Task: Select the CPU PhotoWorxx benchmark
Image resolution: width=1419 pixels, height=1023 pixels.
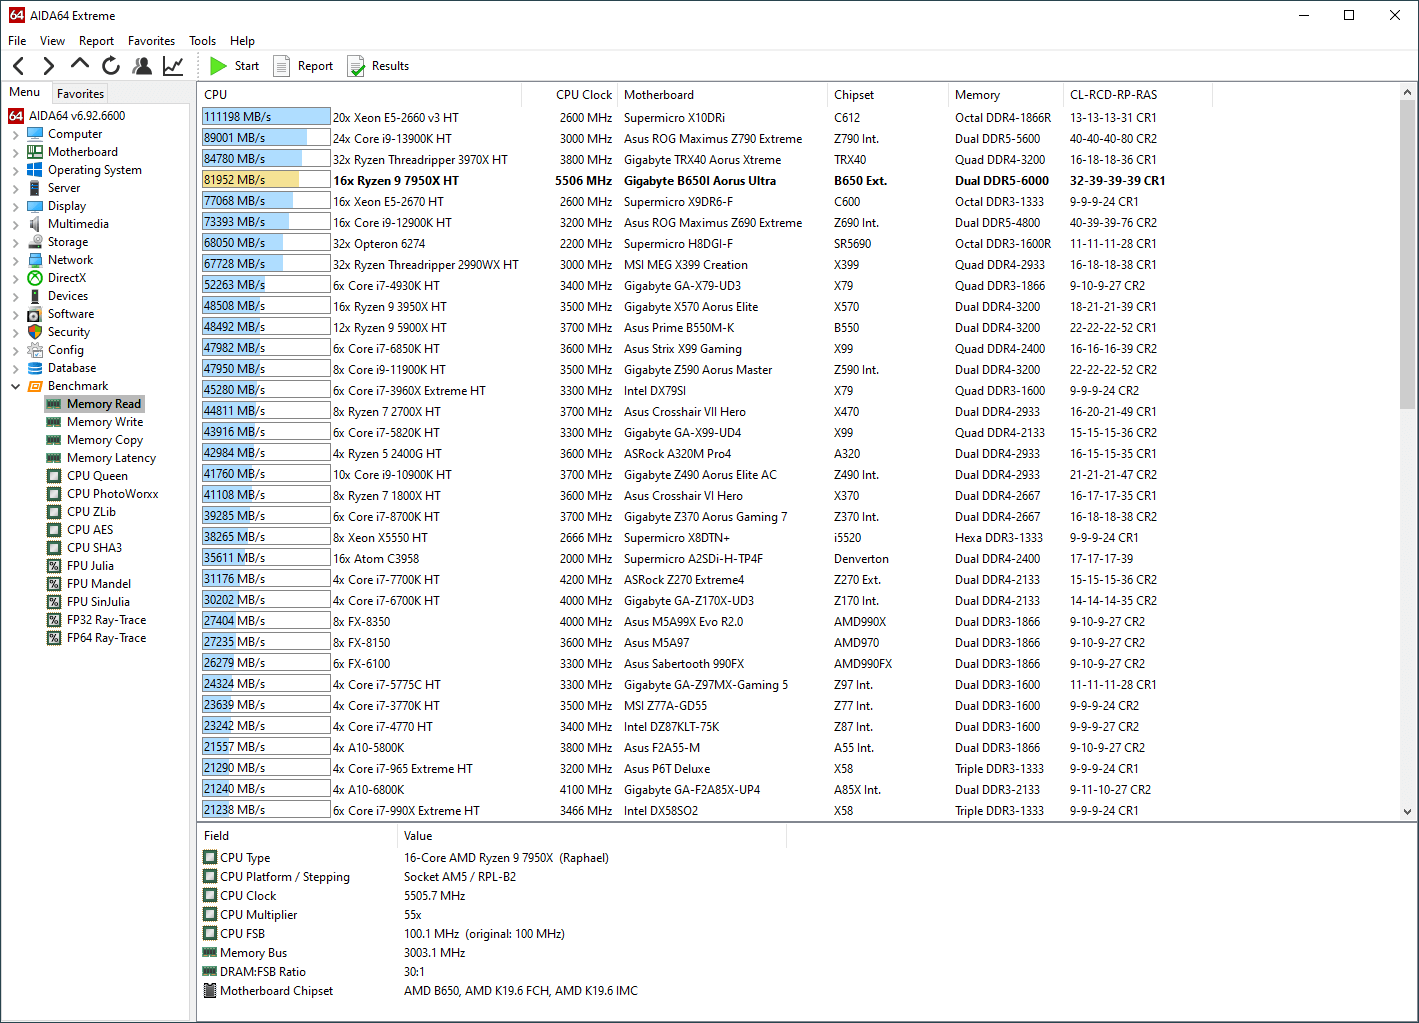Action: click(112, 494)
